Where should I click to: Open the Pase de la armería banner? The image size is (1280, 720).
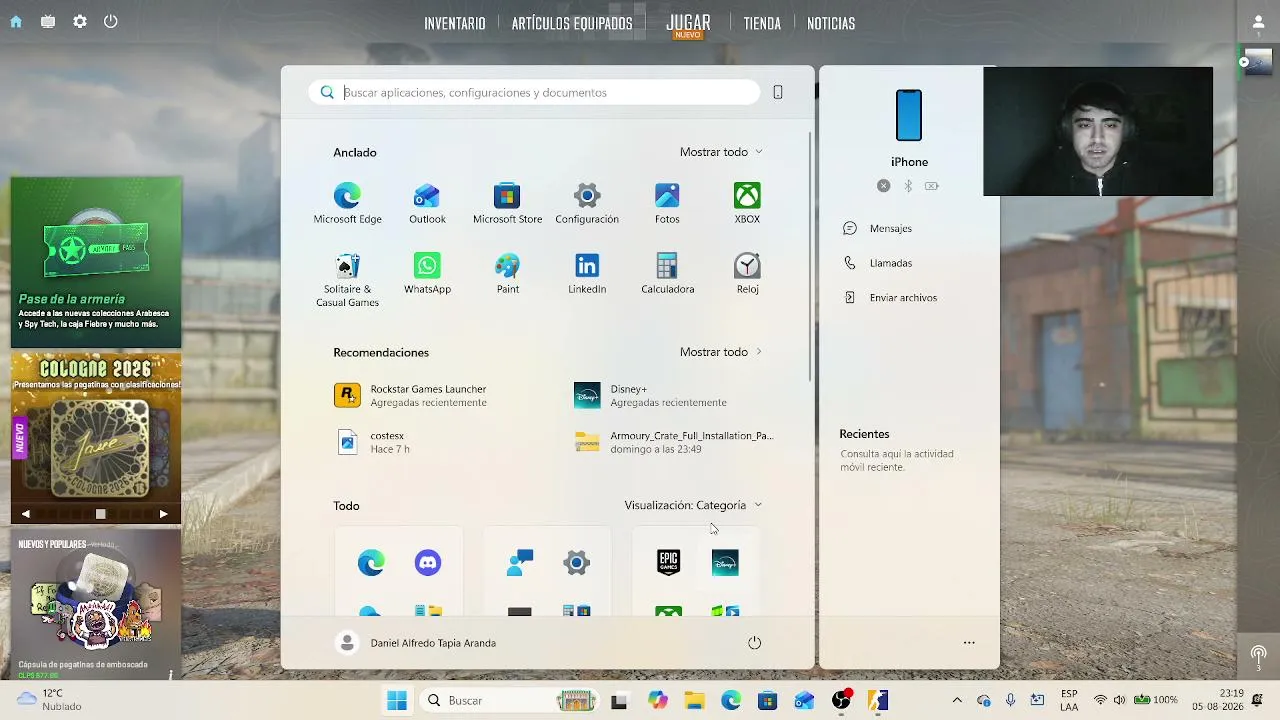click(x=96, y=262)
